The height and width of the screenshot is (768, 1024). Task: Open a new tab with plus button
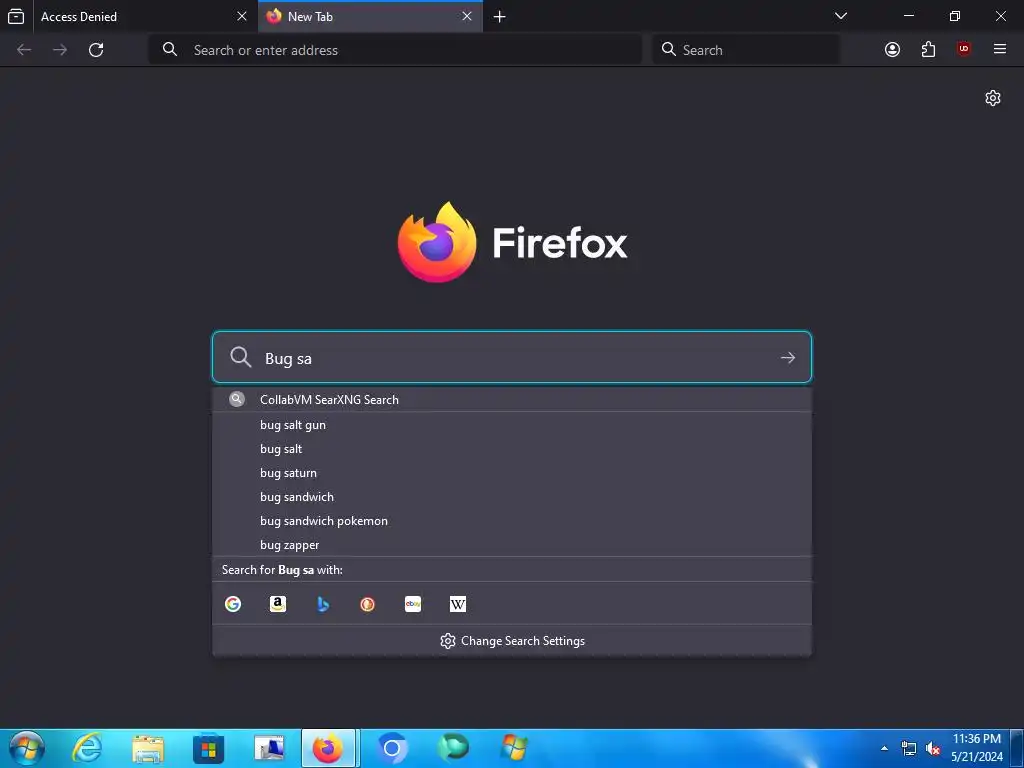500,16
